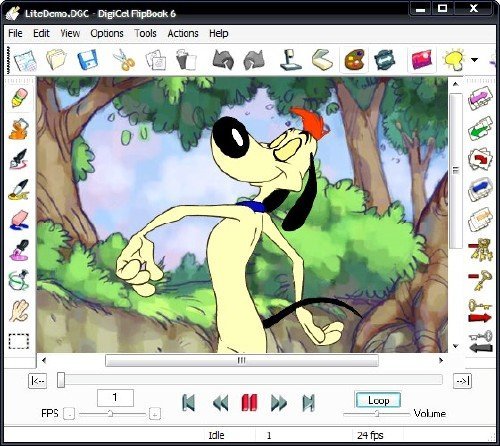Click the FPS minus button
500x446 pixels.
(69, 414)
